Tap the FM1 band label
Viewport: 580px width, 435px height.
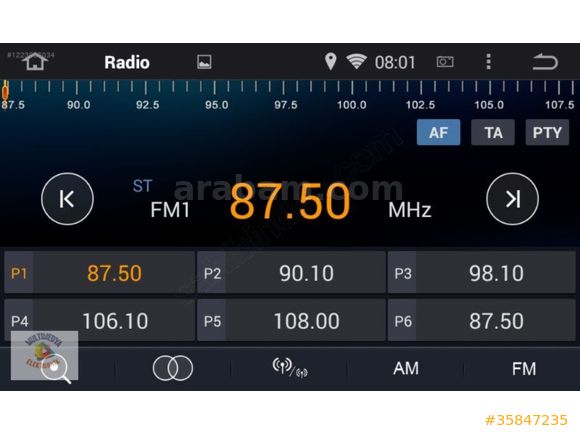pos(170,210)
